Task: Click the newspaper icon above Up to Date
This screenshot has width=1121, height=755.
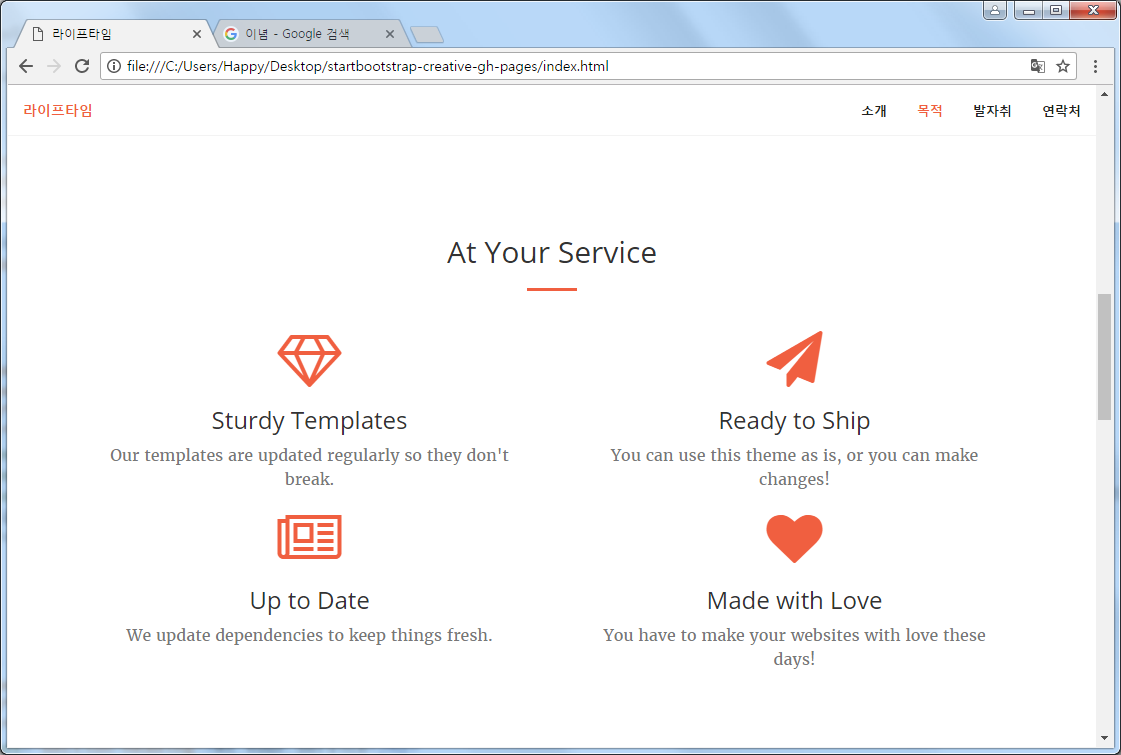Action: (310, 536)
